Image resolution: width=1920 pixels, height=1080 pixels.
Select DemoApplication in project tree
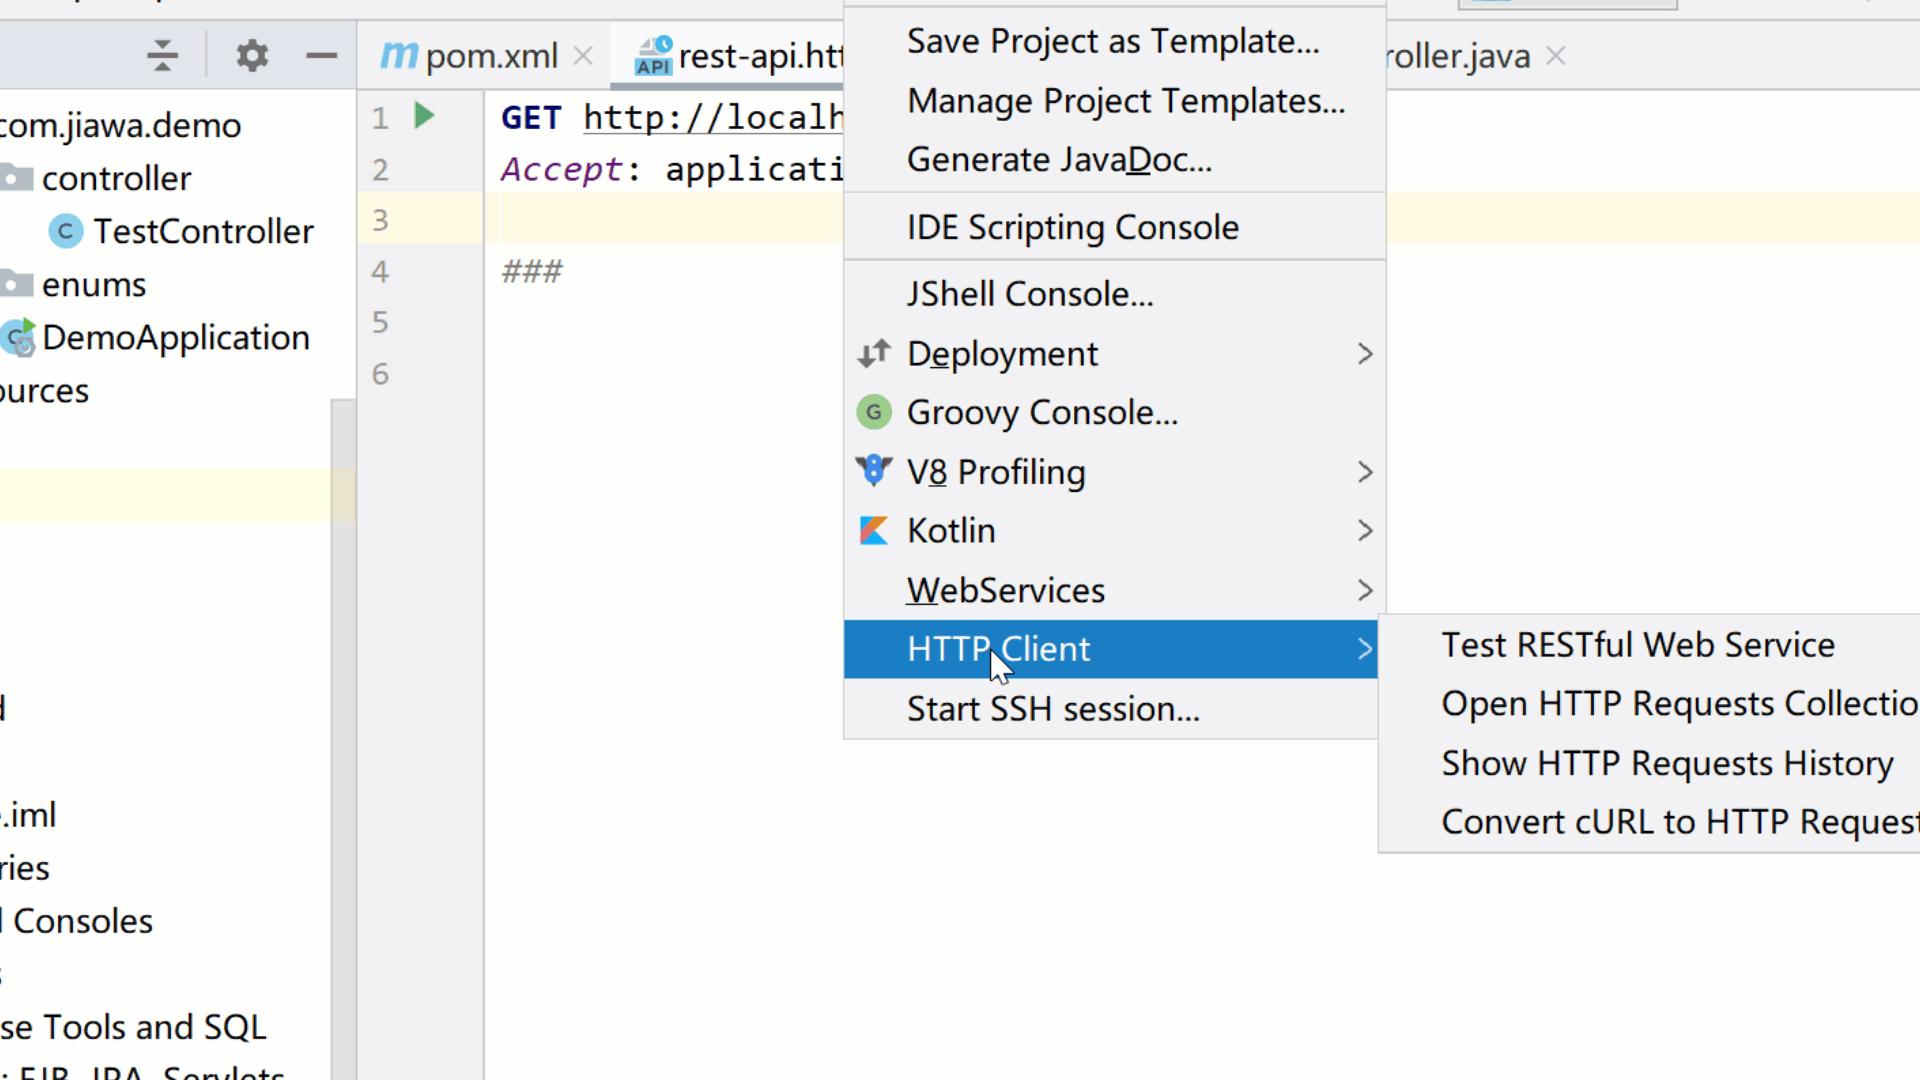pyautogui.click(x=175, y=338)
